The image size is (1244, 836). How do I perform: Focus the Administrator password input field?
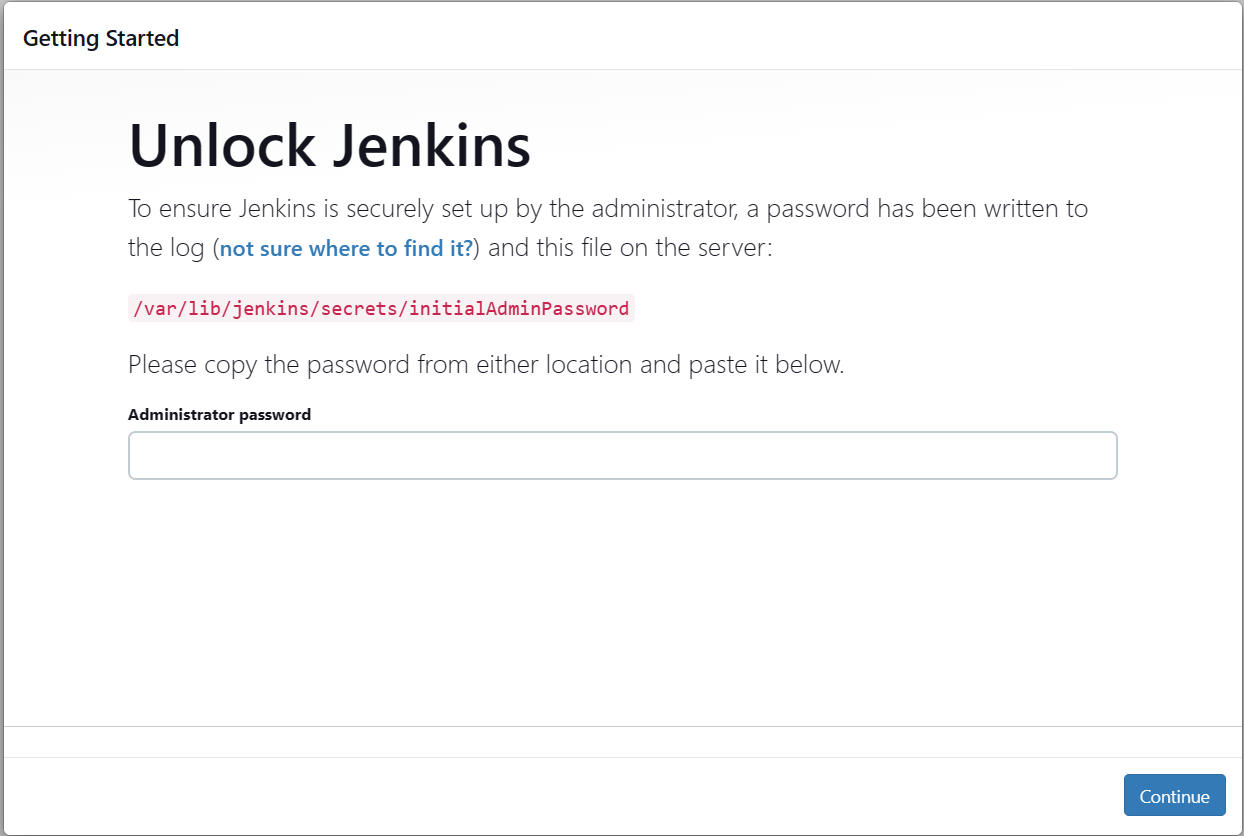(x=622, y=456)
